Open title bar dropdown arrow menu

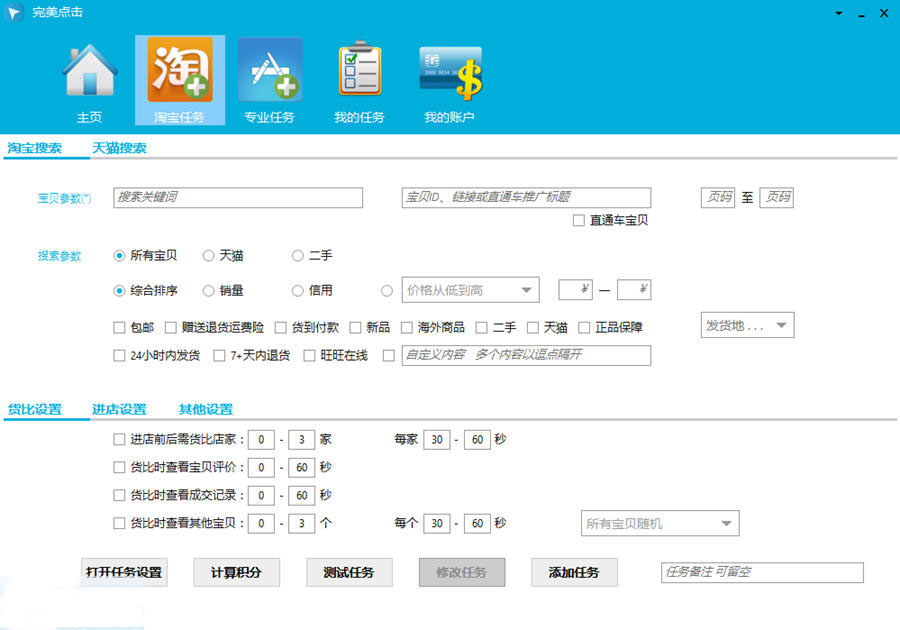(839, 13)
